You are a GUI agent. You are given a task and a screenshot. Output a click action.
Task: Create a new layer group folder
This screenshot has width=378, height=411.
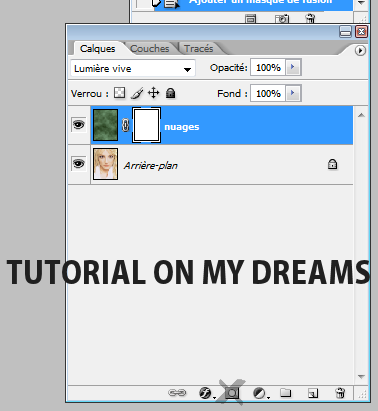point(286,393)
